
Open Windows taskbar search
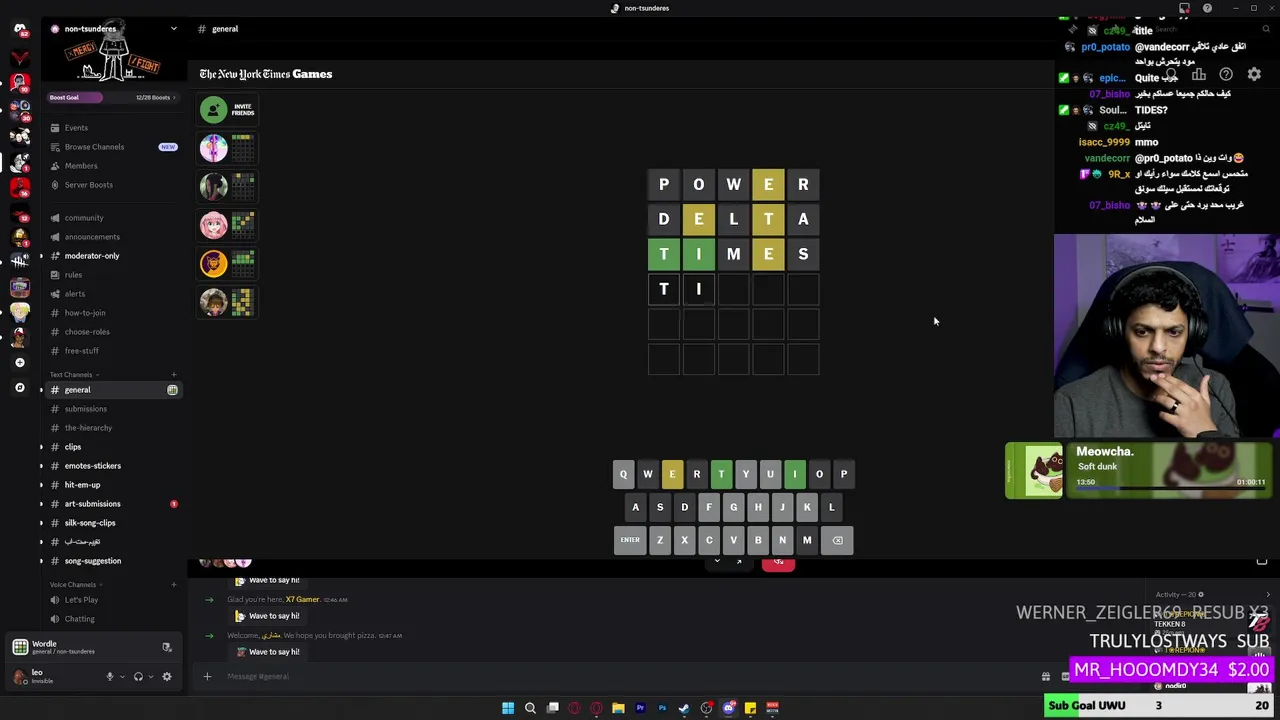[530, 708]
